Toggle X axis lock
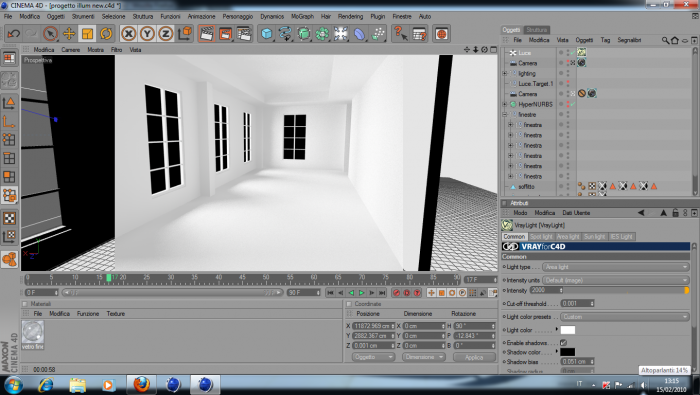The height and width of the screenshot is (395, 700). click(129, 33)
